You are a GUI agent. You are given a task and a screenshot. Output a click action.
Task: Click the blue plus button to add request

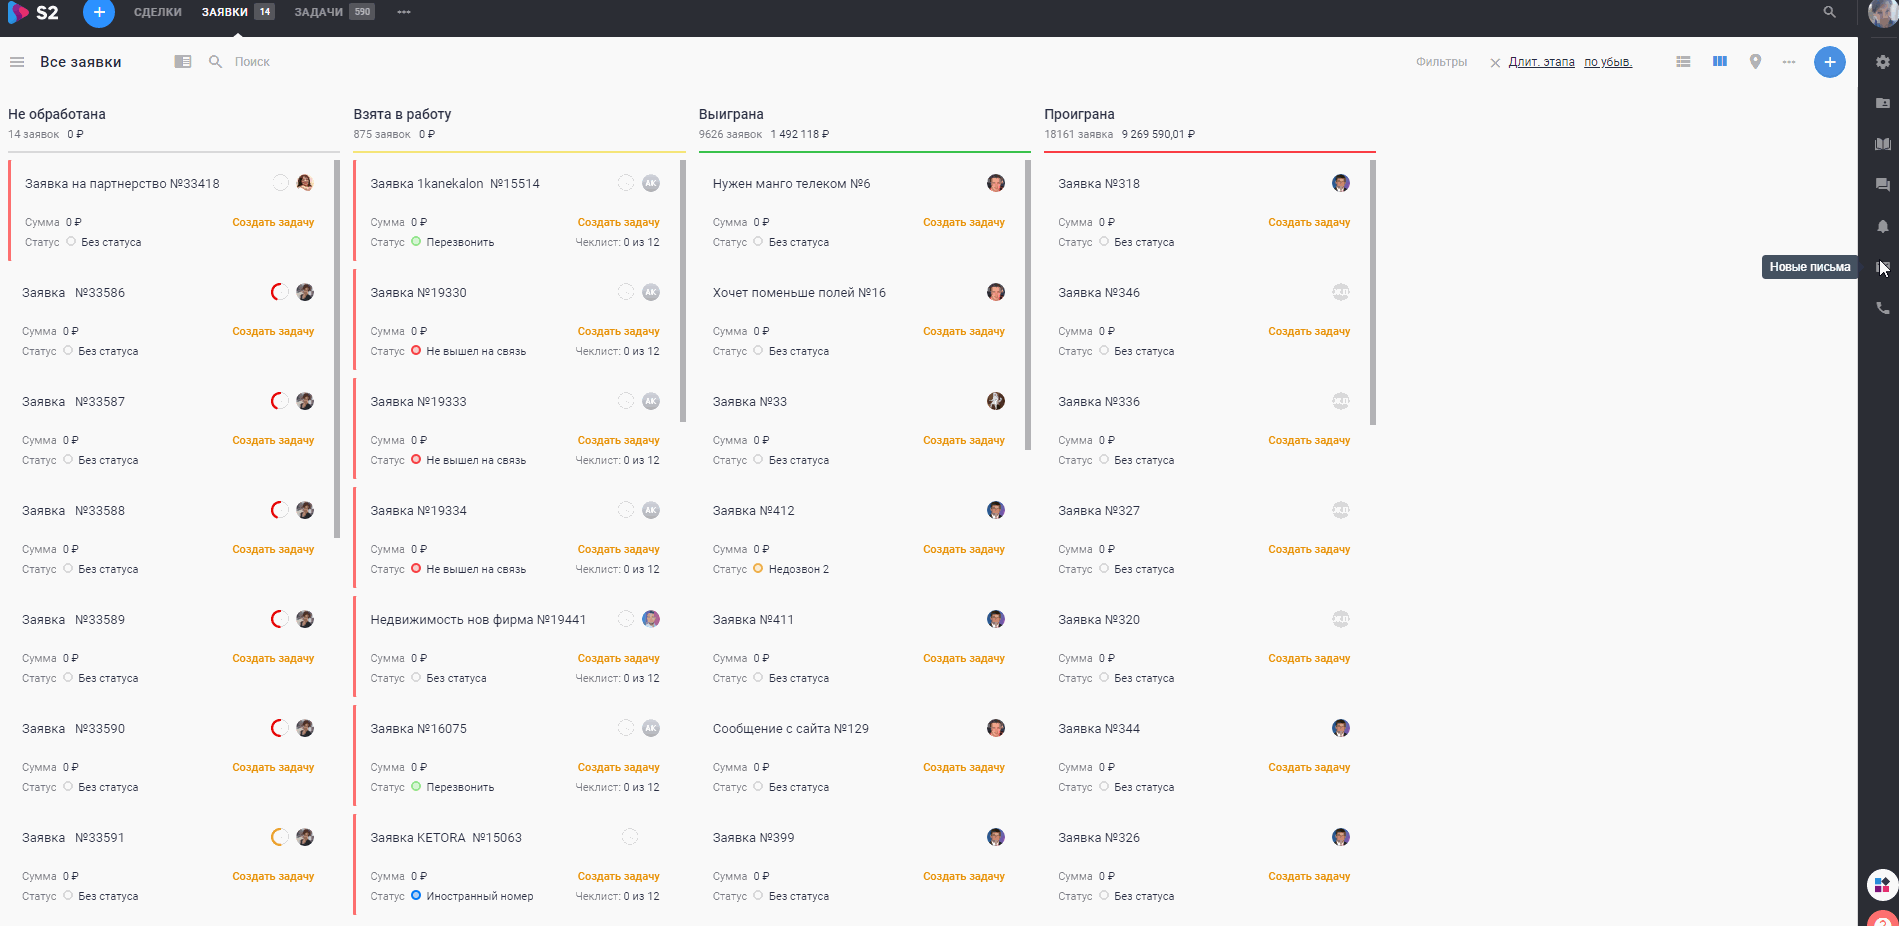pos(1830,61)
